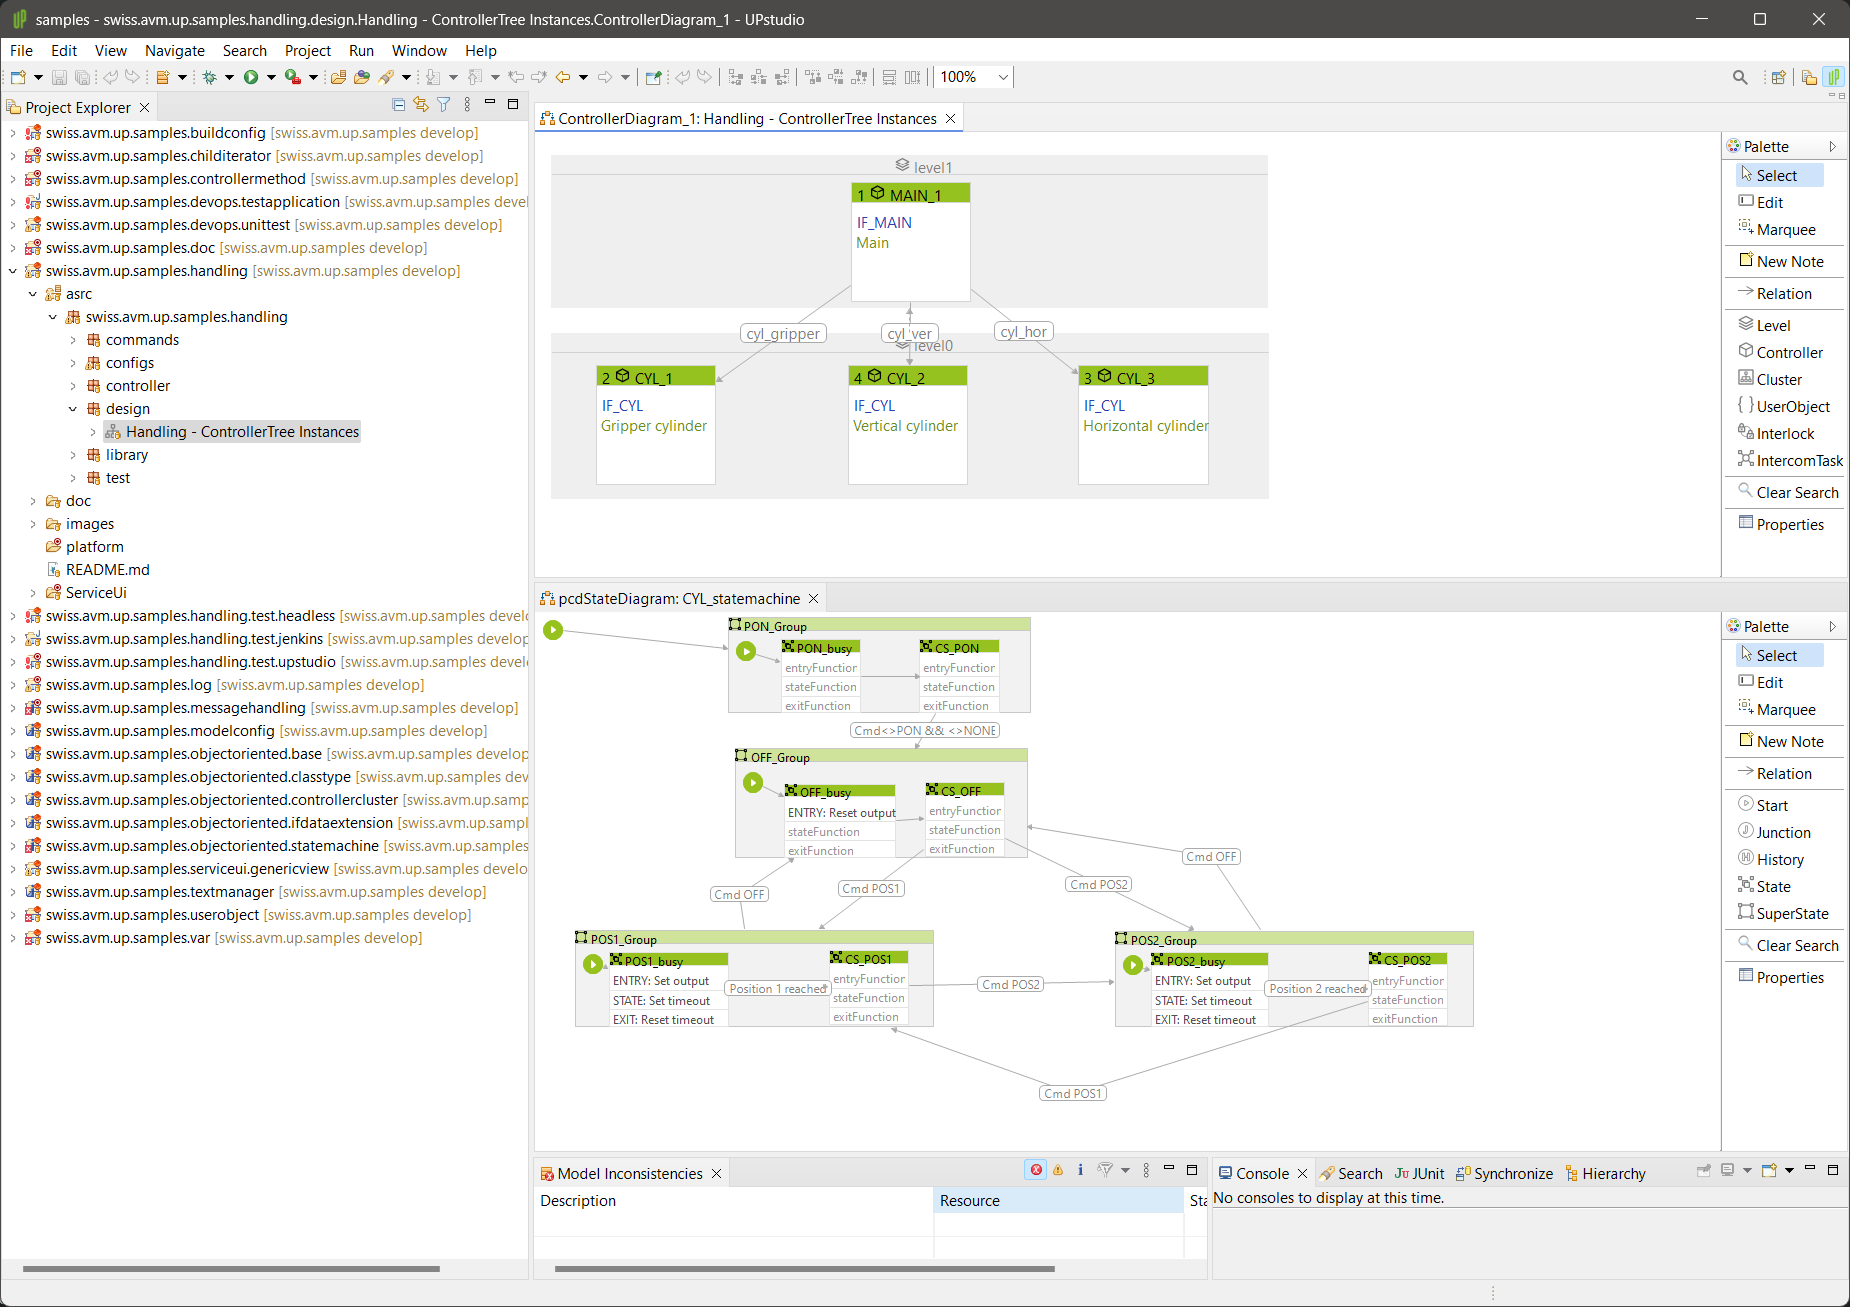The image size is (1850, 1307).
Task: Toggle warnings filter in Model Inconsistencies
Action: (x=1058, y=1170)
